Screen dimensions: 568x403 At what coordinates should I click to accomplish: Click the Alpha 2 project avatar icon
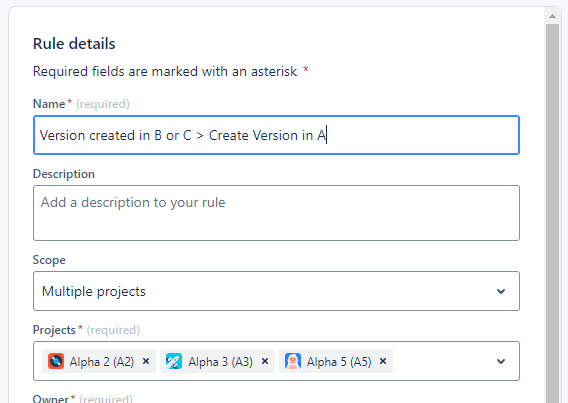pos(56,361)
